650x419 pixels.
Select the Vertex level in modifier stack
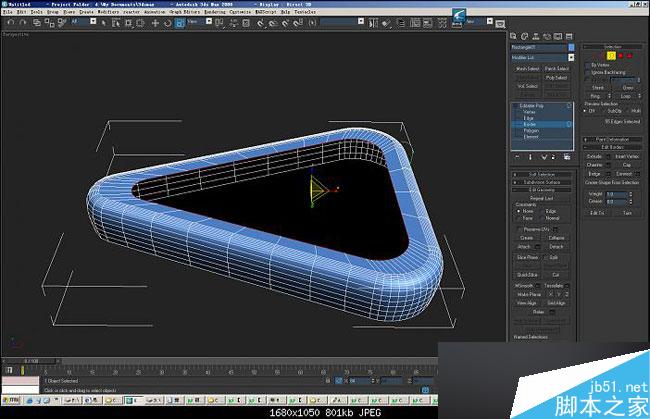click(x=529, y=112)
